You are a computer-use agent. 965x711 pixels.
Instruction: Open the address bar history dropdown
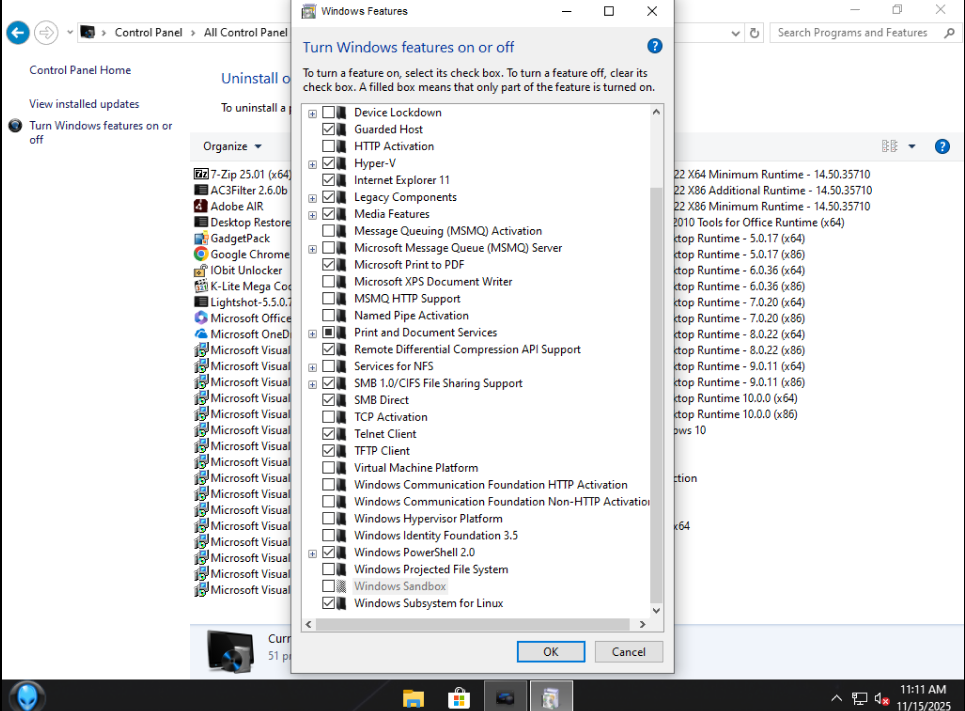(735, 33)
